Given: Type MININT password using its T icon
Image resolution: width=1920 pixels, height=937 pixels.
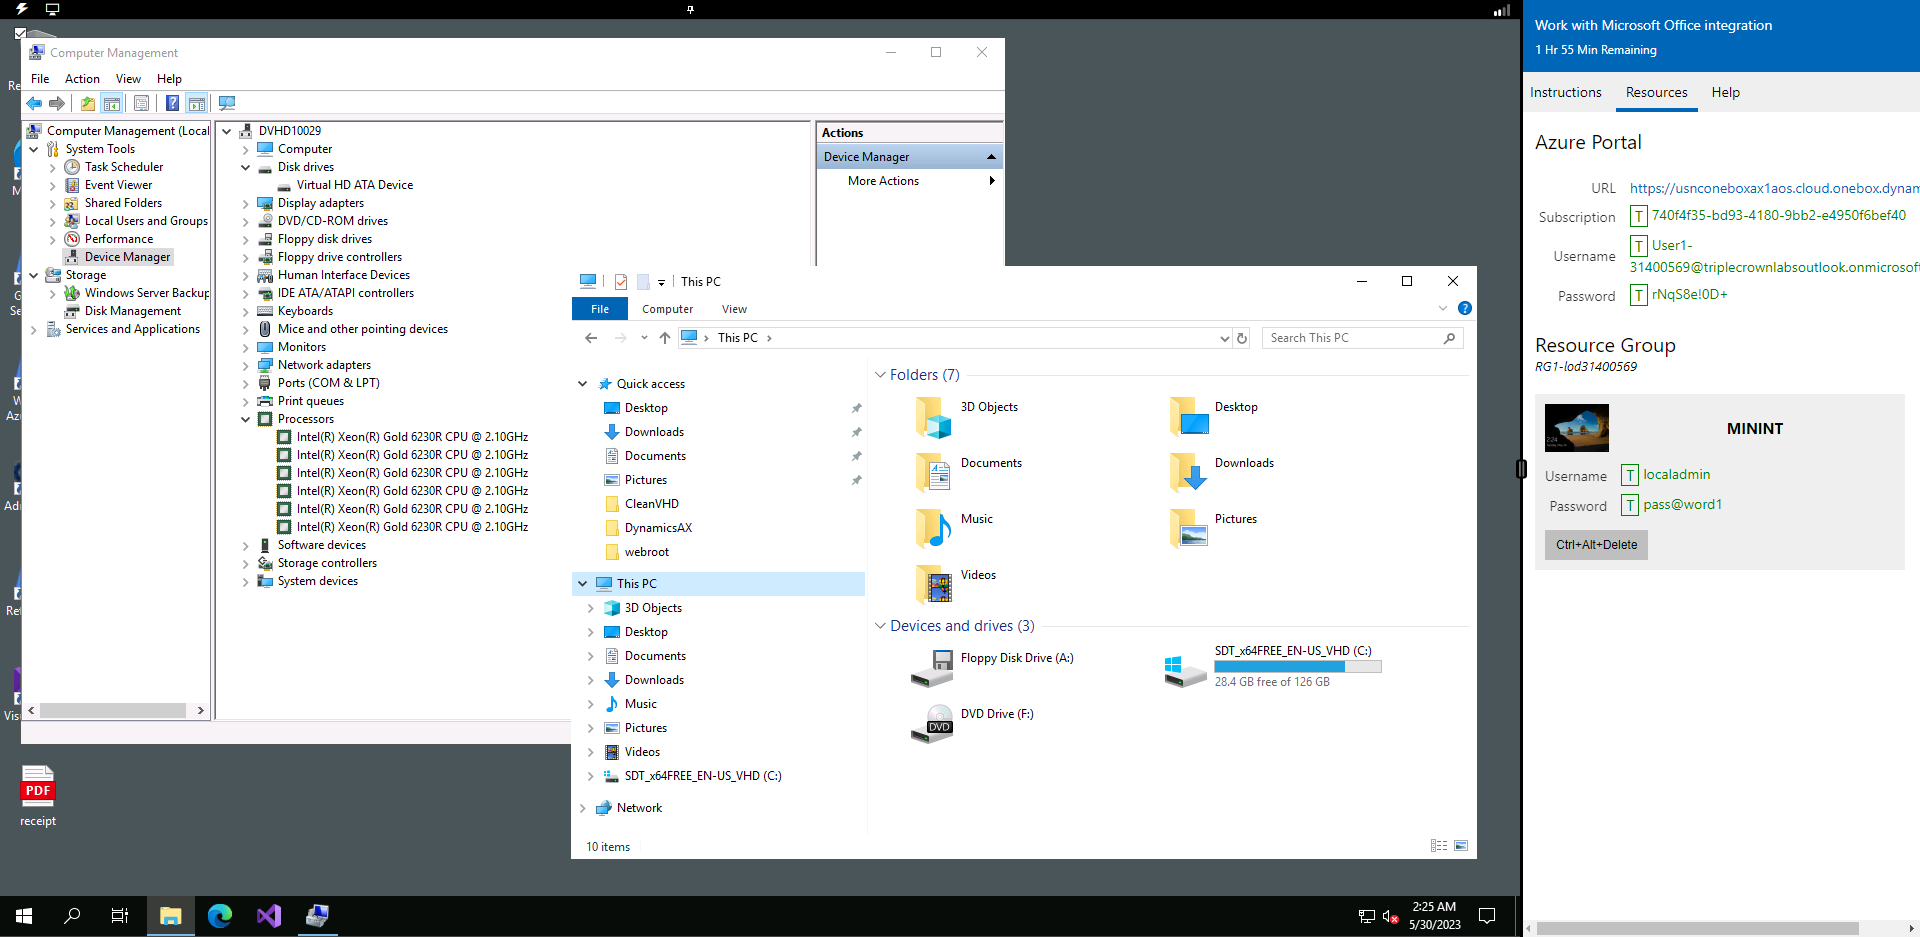Looking at the screenshot, I should point(1630,505).
